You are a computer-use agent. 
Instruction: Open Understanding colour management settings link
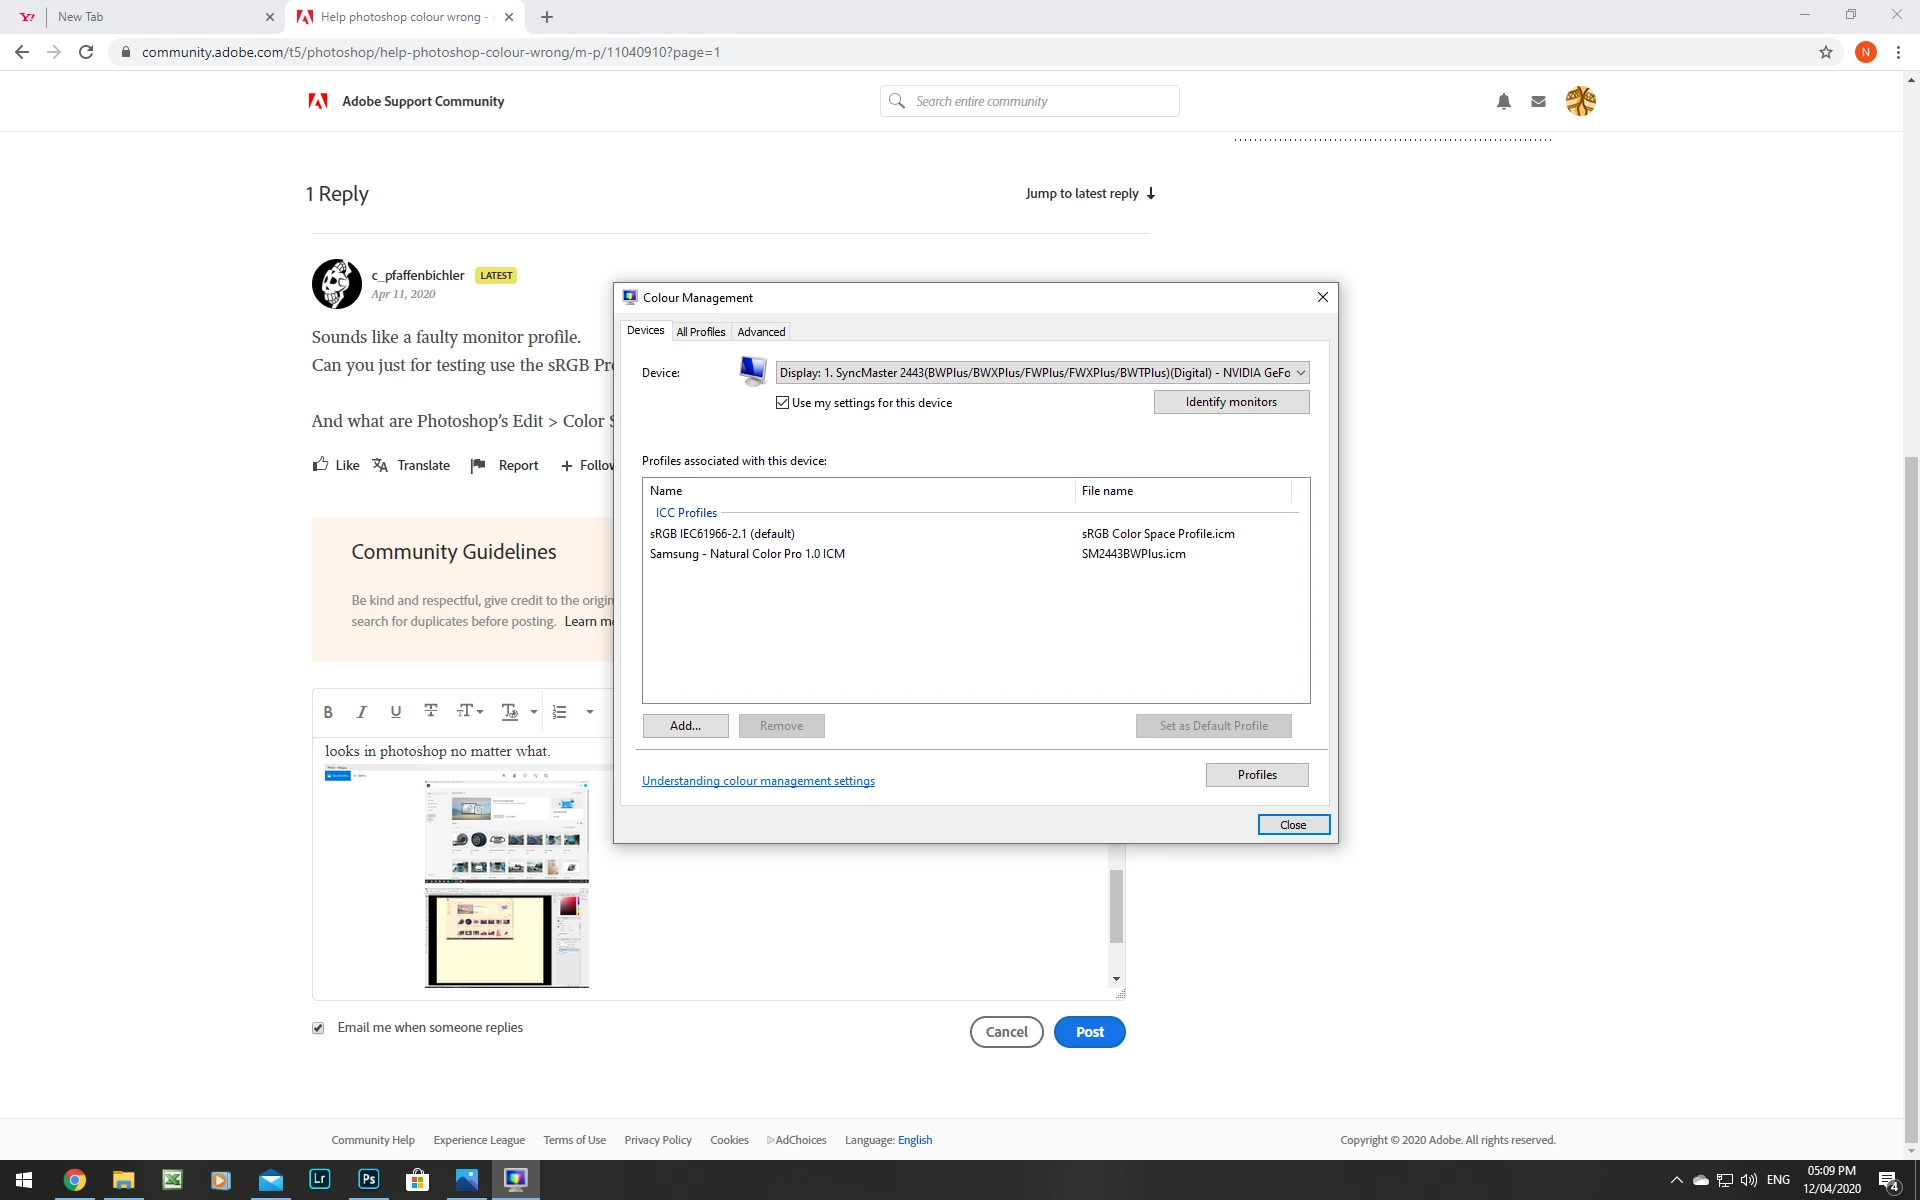(758, 781)
